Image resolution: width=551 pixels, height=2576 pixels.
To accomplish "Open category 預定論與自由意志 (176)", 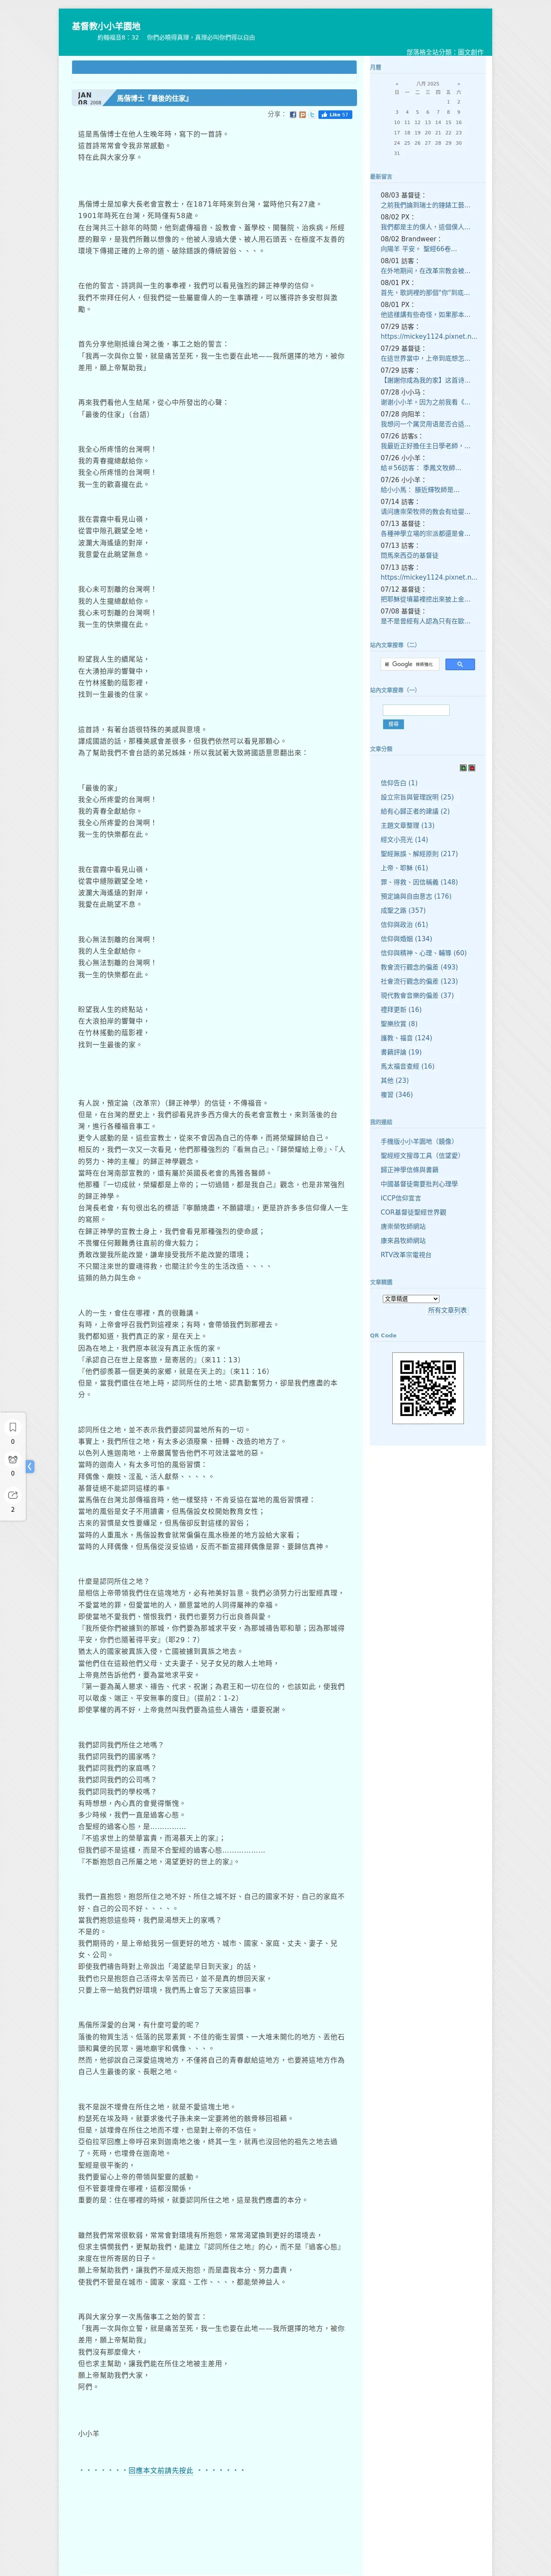I will tap(416, 896).
